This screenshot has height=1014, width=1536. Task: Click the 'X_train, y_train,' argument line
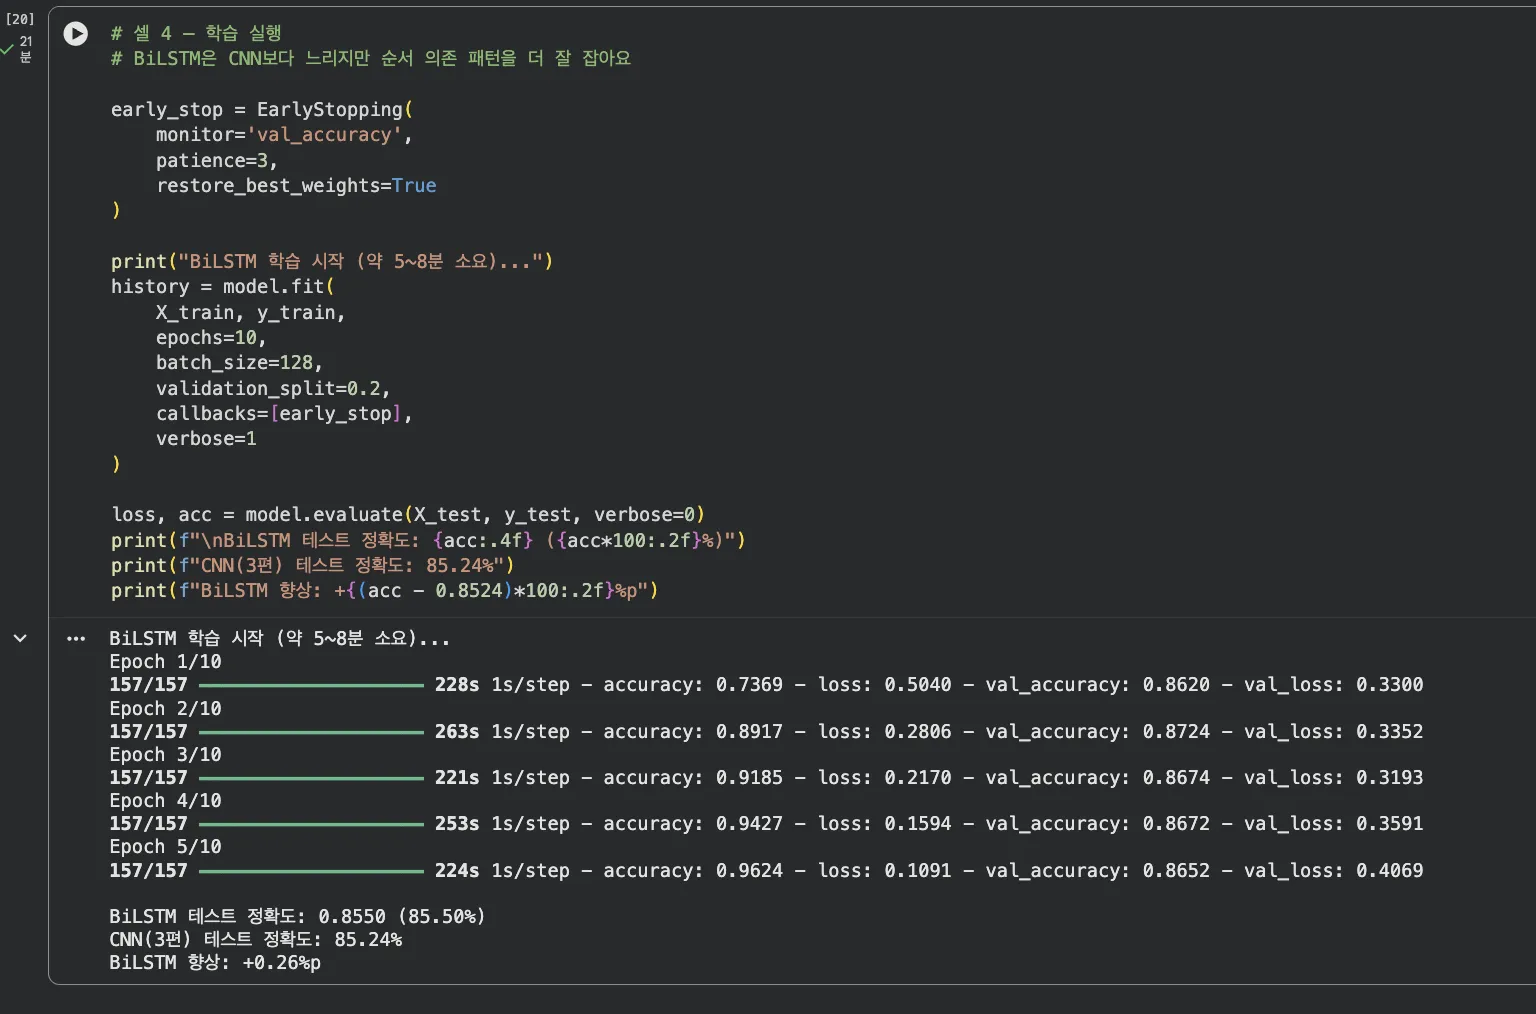coord(250,312)
